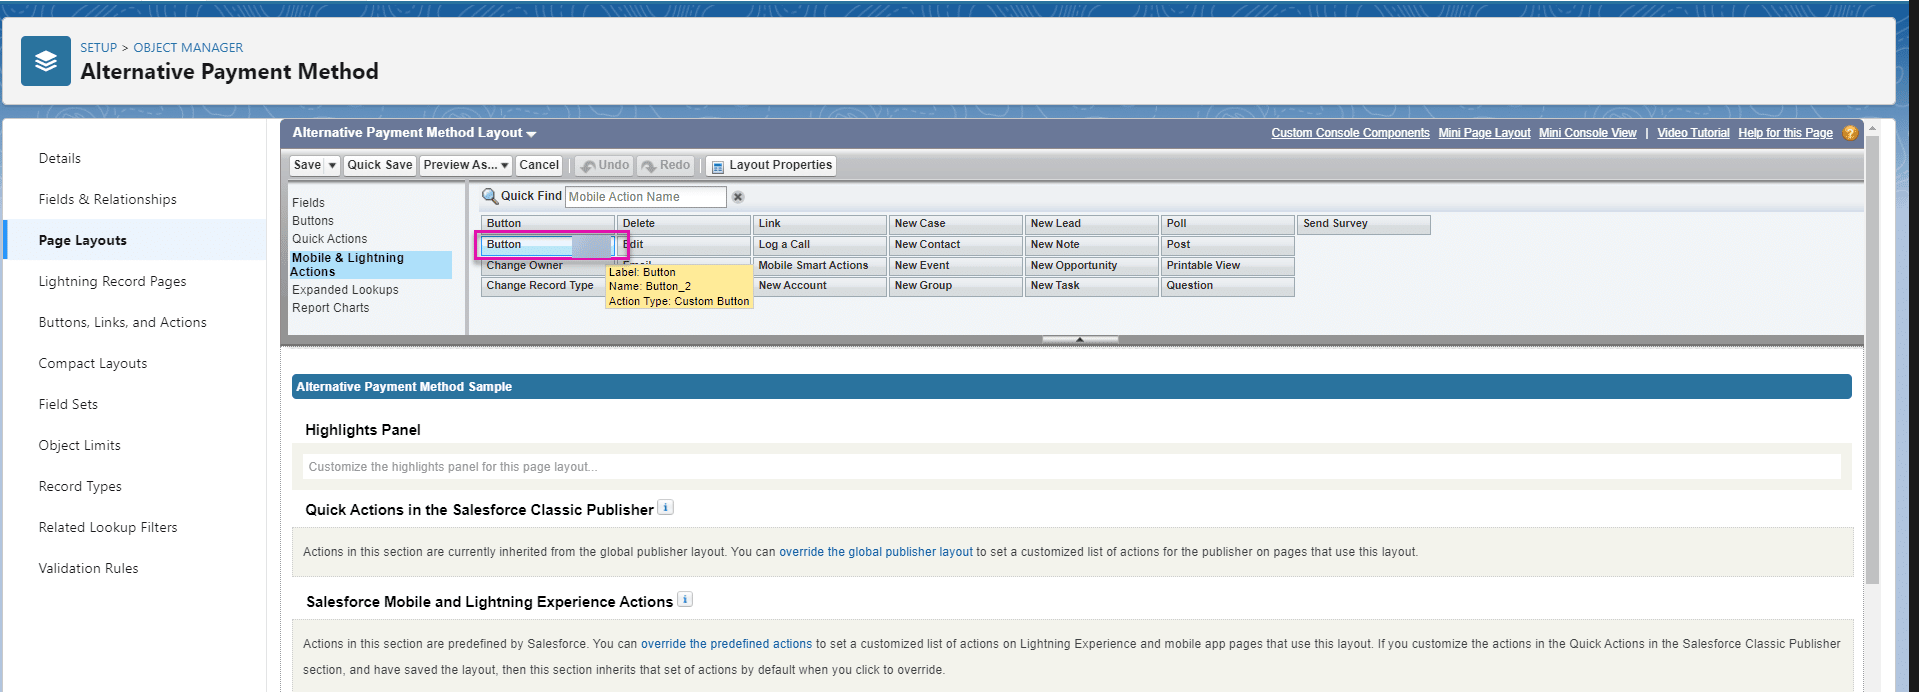Click the Undo arrow button
Screen dimensions: 1919x692
(x=604, y=166)
